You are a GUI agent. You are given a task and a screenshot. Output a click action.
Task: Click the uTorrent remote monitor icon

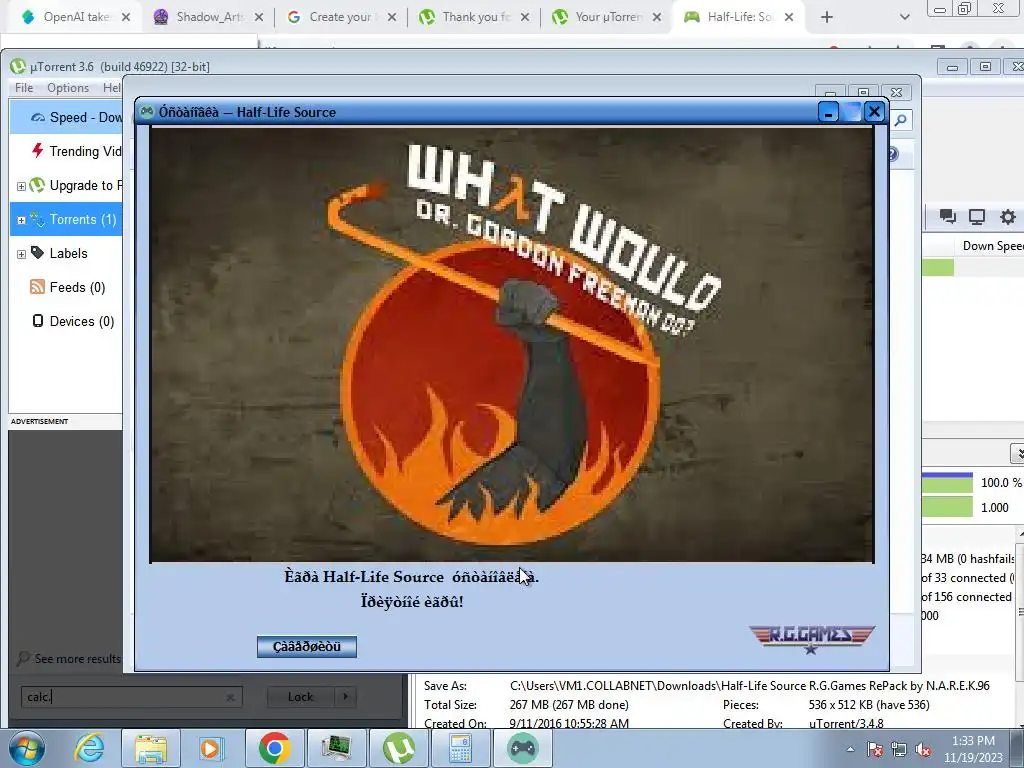[x=977, y=217]
